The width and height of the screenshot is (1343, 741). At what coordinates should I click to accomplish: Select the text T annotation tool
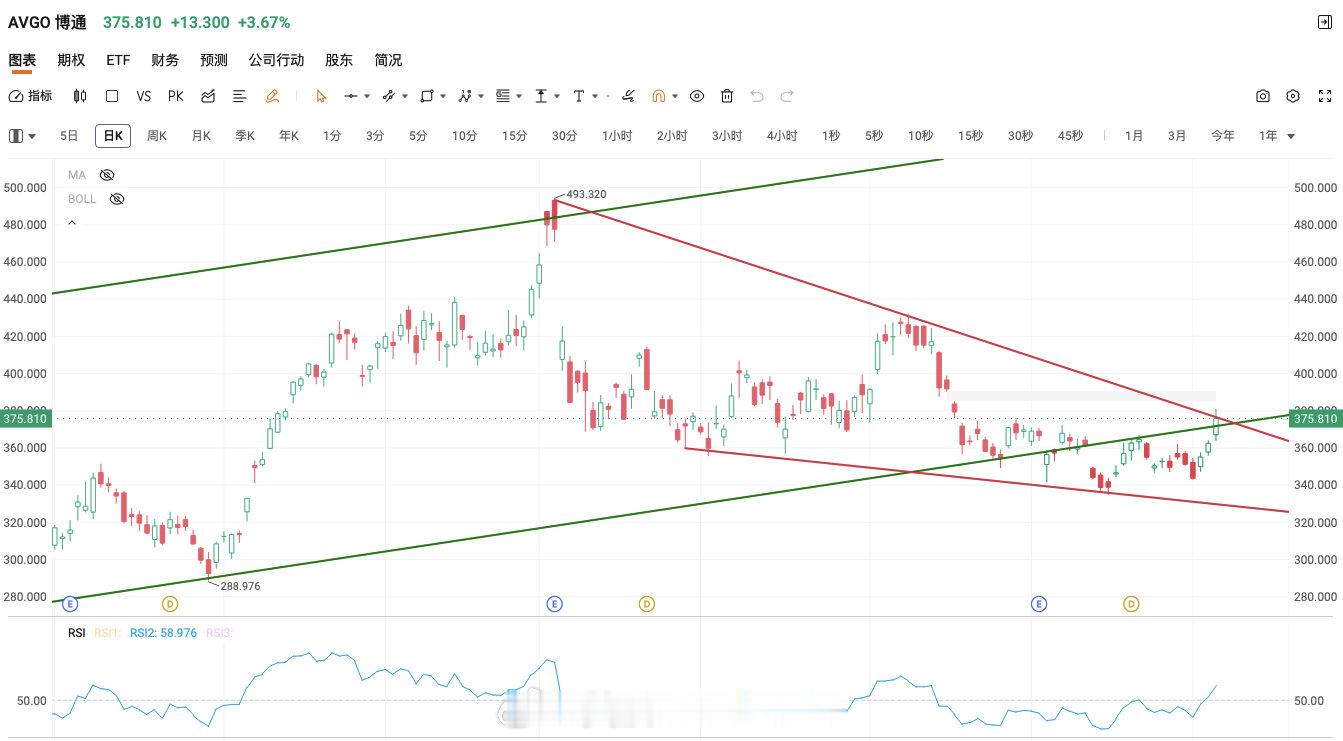pos(579,96)
